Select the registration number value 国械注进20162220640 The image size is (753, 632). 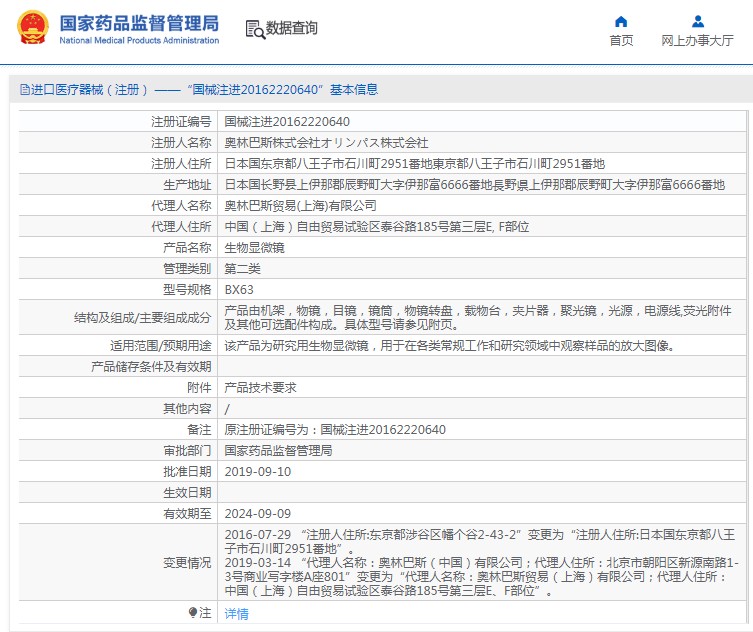click(287, 122)
